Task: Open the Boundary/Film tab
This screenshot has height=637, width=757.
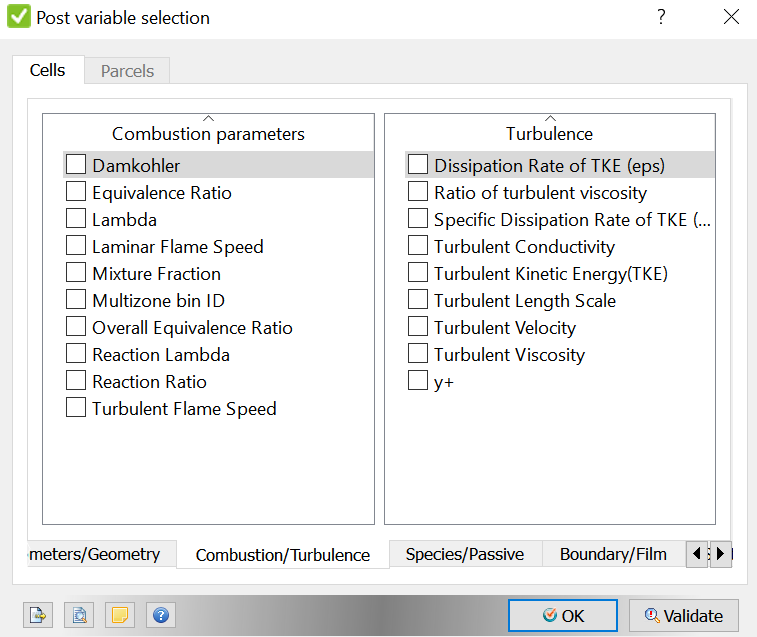Action: [613, 554]
